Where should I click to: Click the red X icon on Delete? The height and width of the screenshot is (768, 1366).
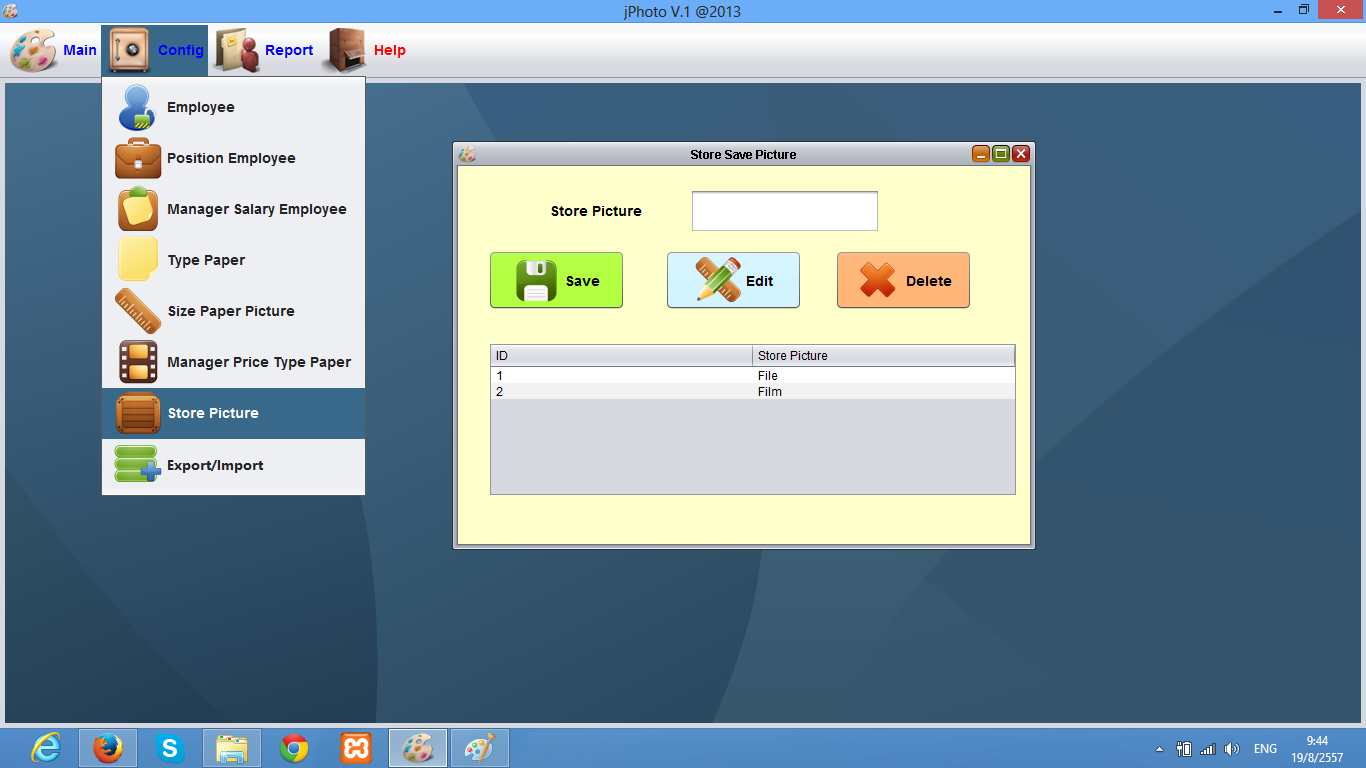click(x=877, y=281)
